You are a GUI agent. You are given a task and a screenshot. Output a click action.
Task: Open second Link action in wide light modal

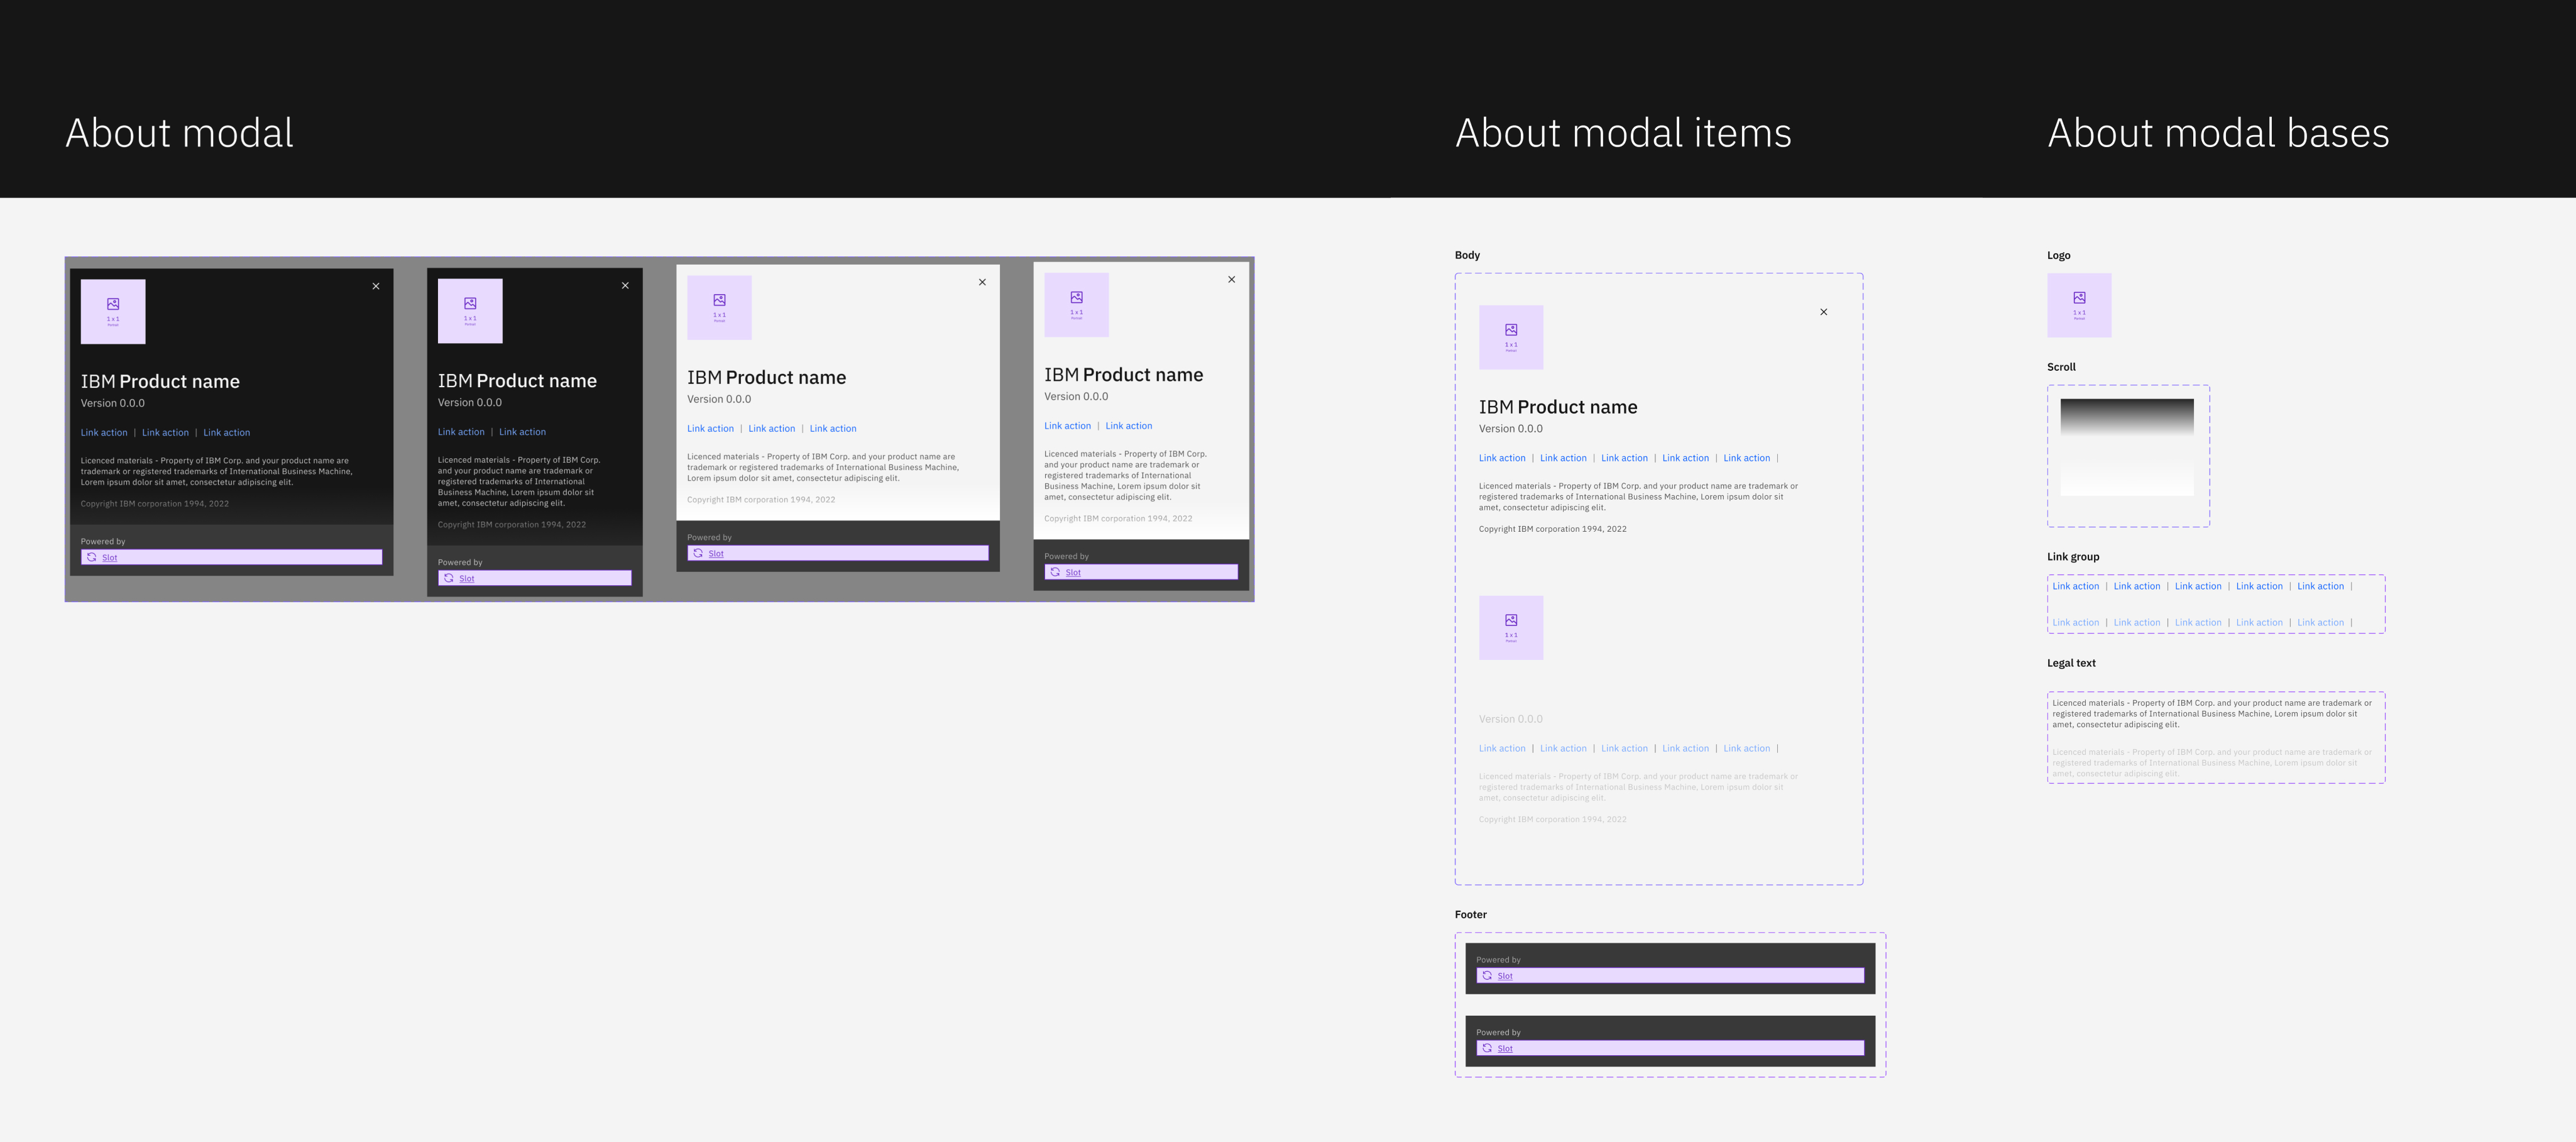[x=772, y=429]
